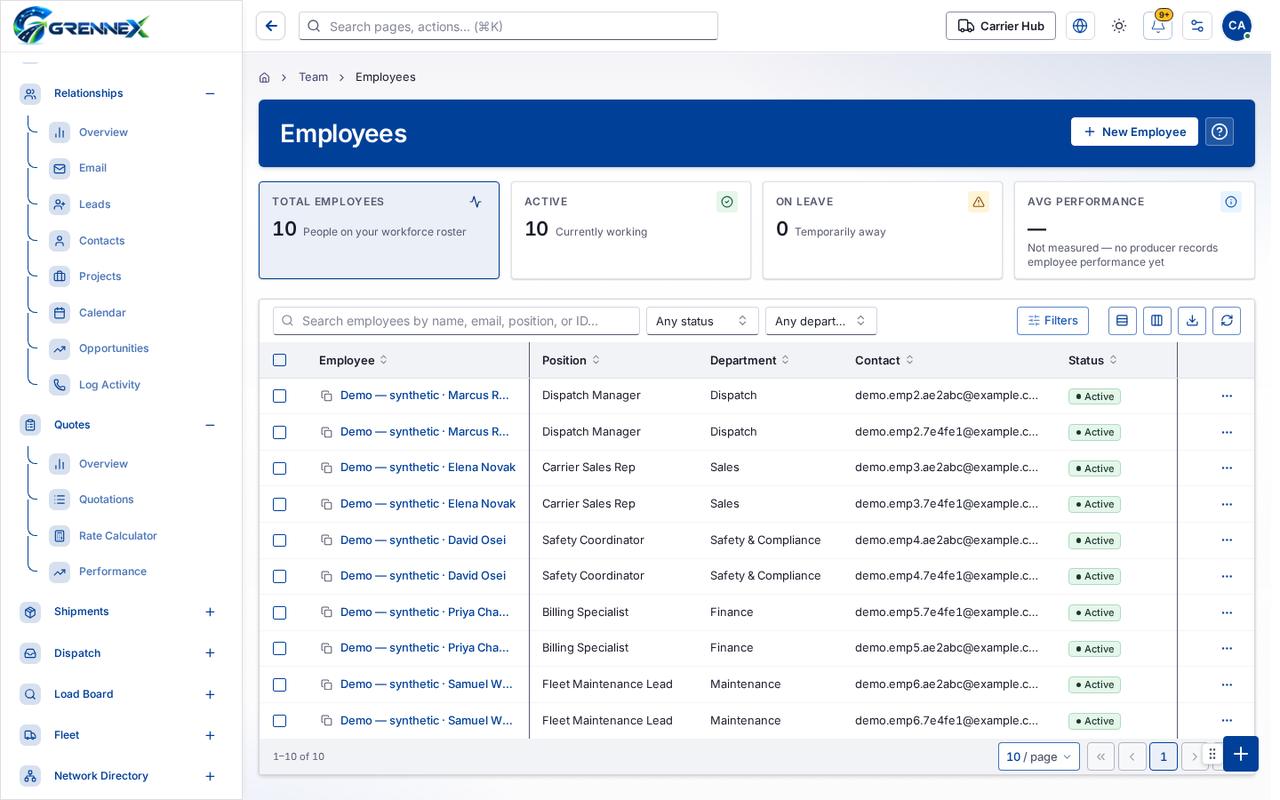Open the Any department dropdown

point(821,321)
